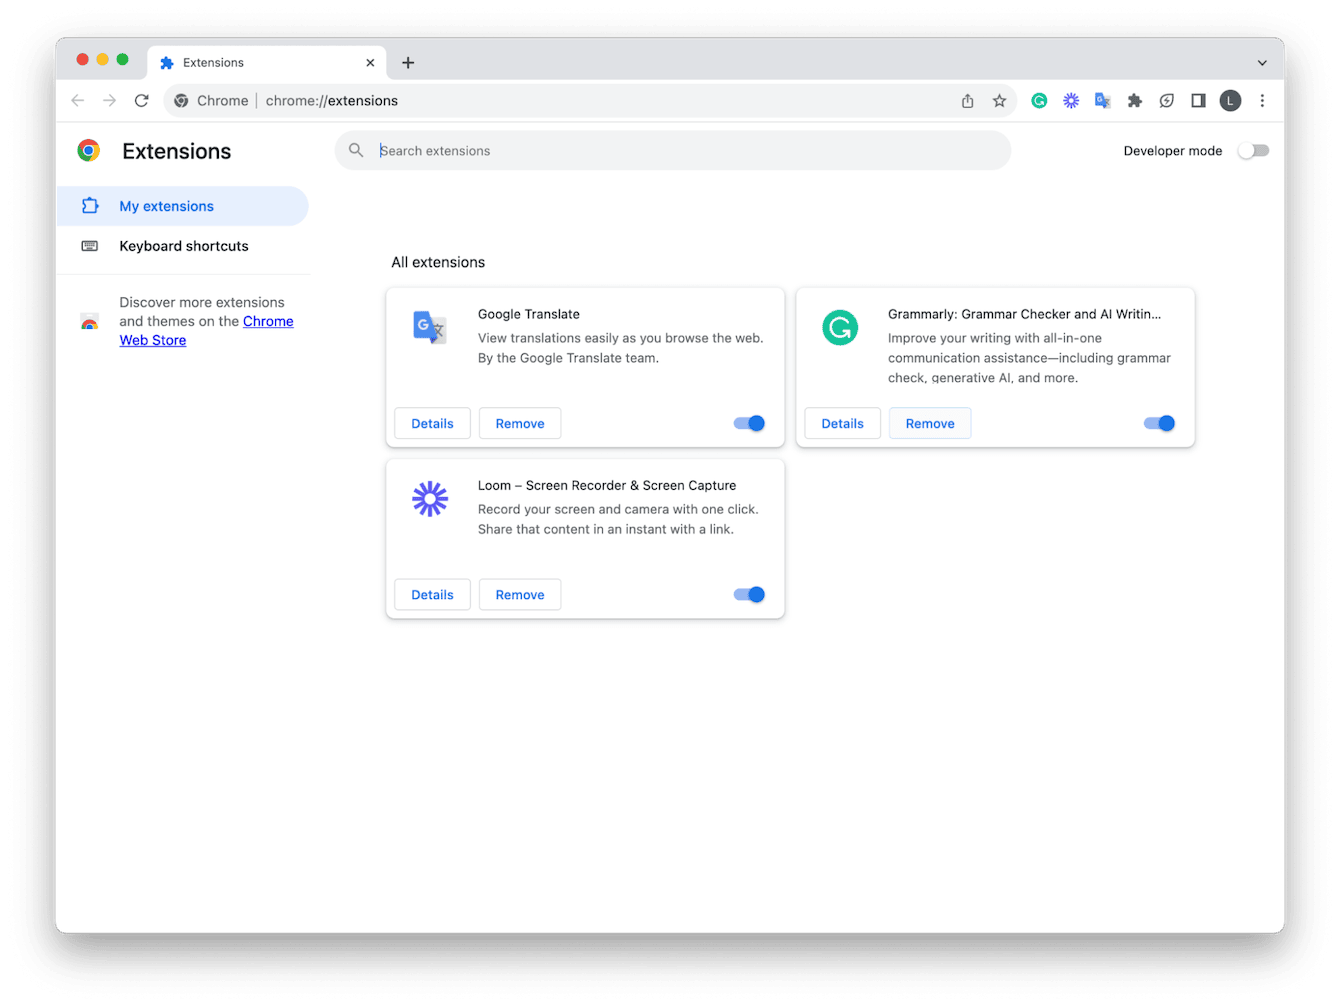Image resolution: width=1340 pixels, height=1007 pixels.
Task: Click the Loom – Screen Recorder title text
Action: (607, 485)
